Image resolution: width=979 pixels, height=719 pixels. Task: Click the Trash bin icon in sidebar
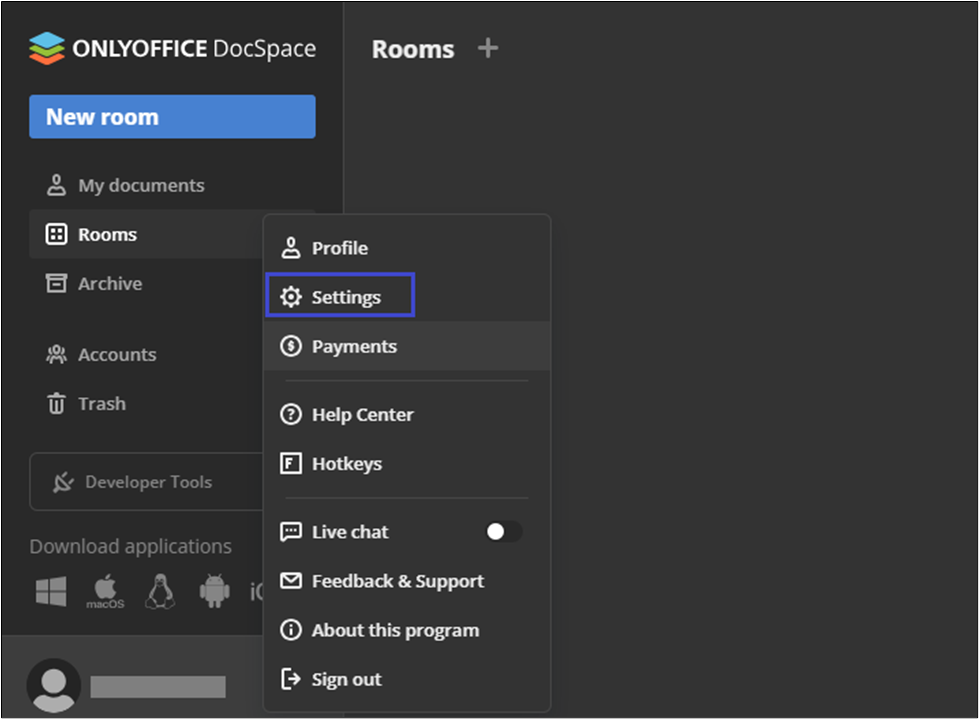pos(57,404)
